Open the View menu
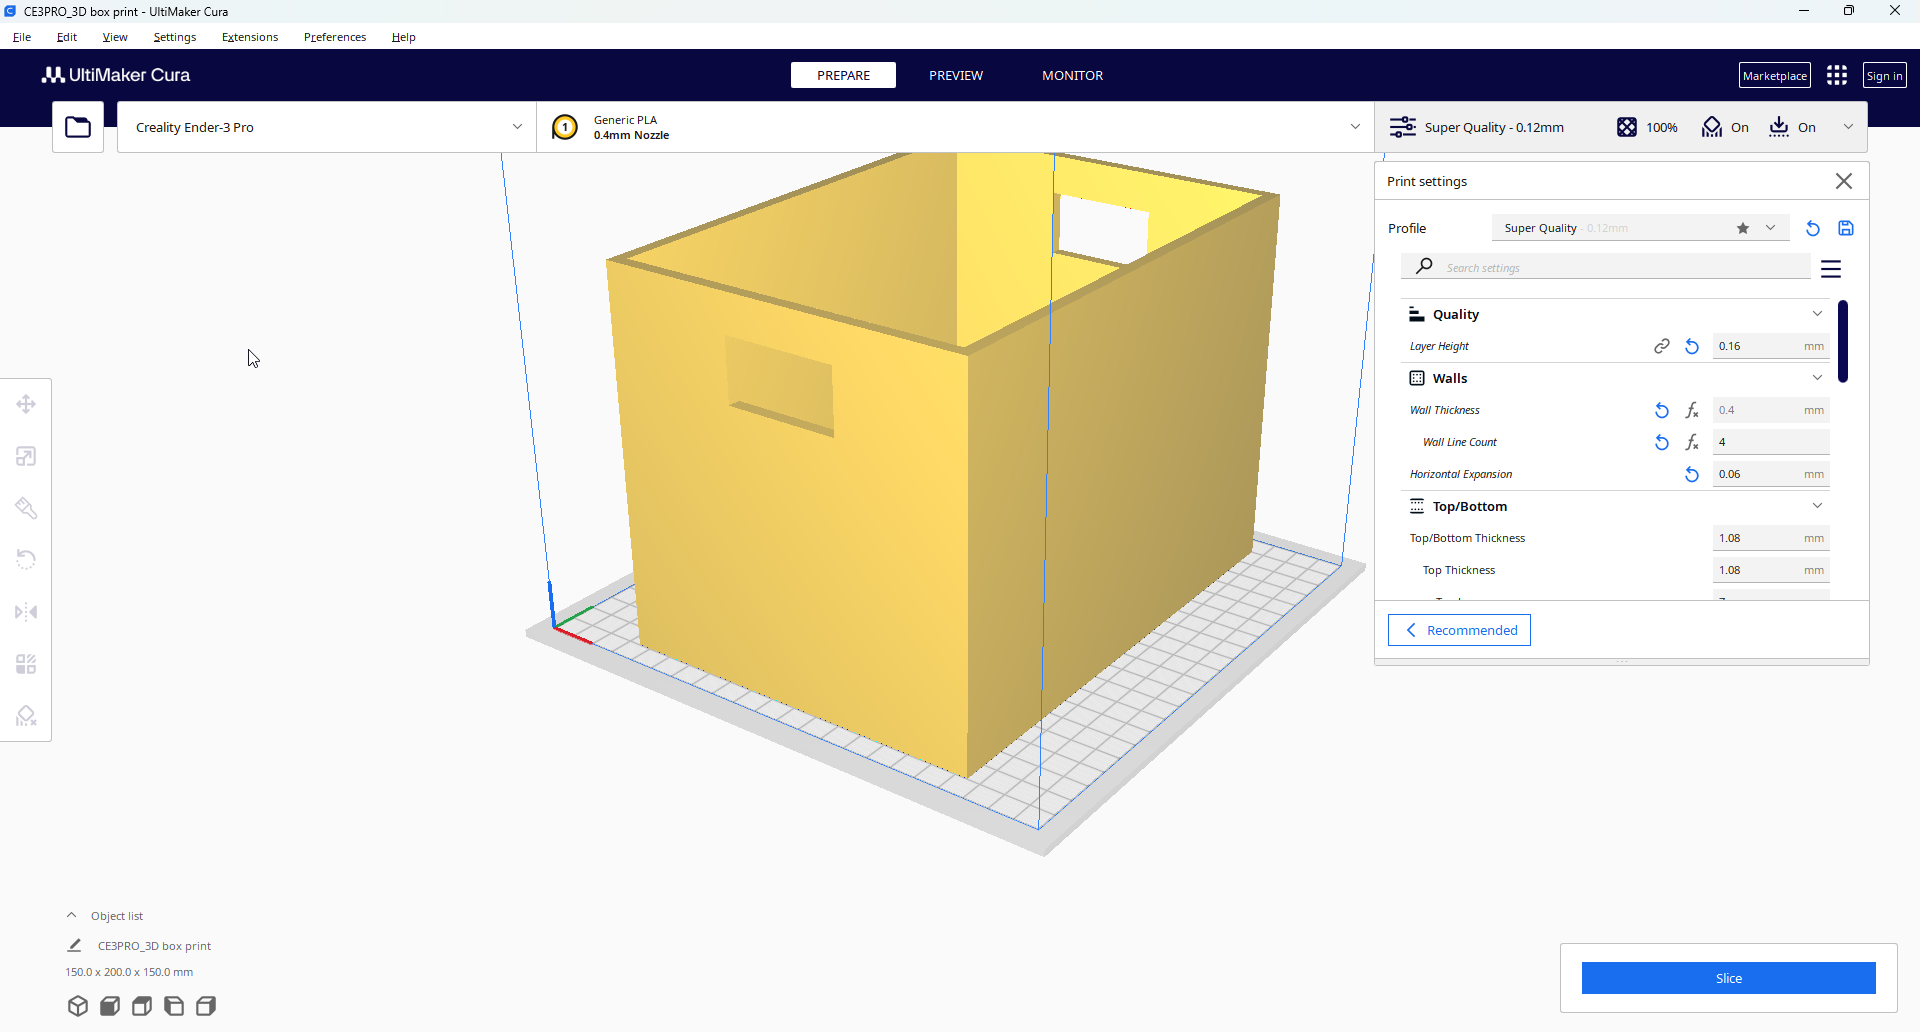Viewport: 1920px width, 1032px height. coord(115,37)
